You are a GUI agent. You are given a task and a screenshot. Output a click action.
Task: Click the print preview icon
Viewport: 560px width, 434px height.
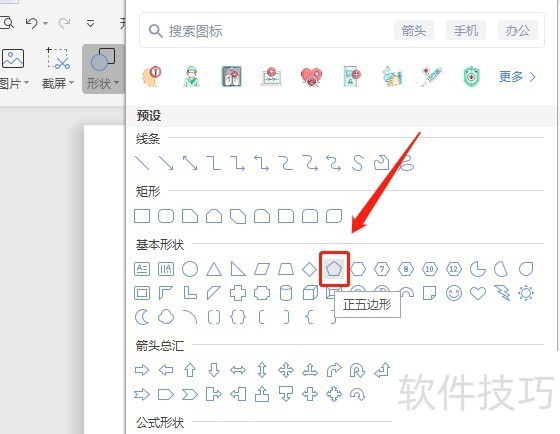click(6, 23)
